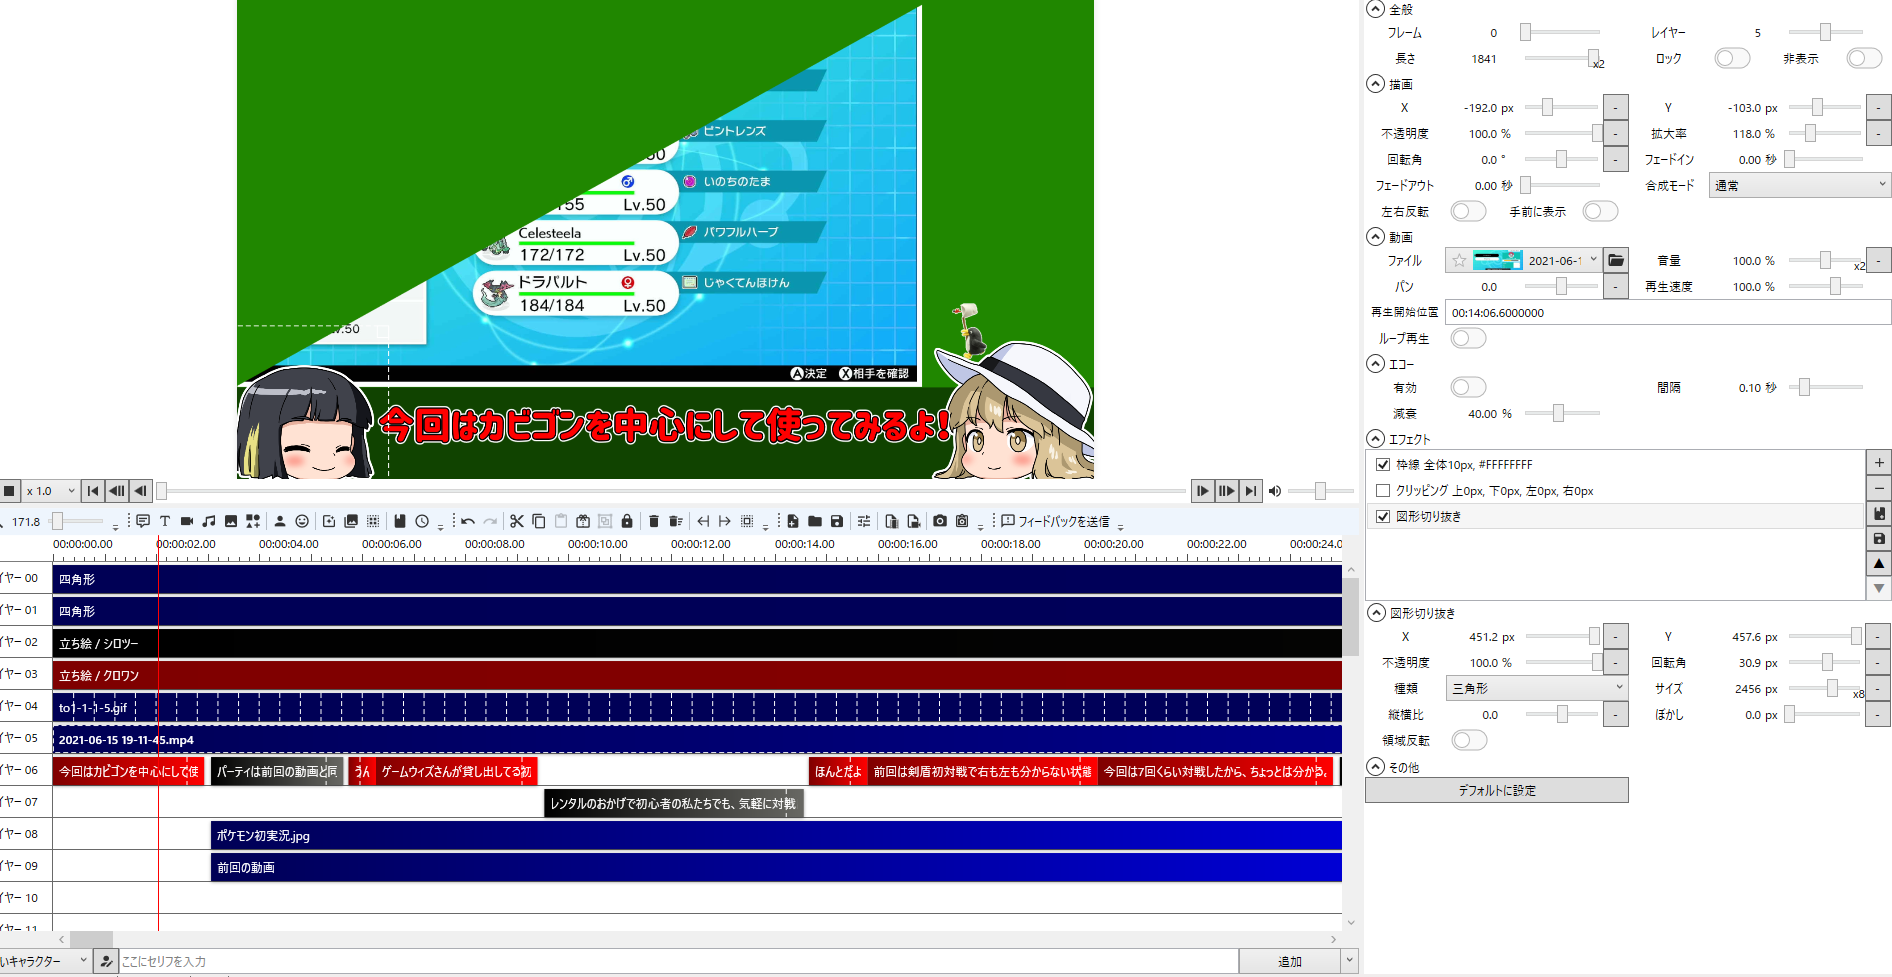Screen dimensions: 1892x977
Task: Cut the selected item with the scissors icon
Action: [x=517, y=521]
